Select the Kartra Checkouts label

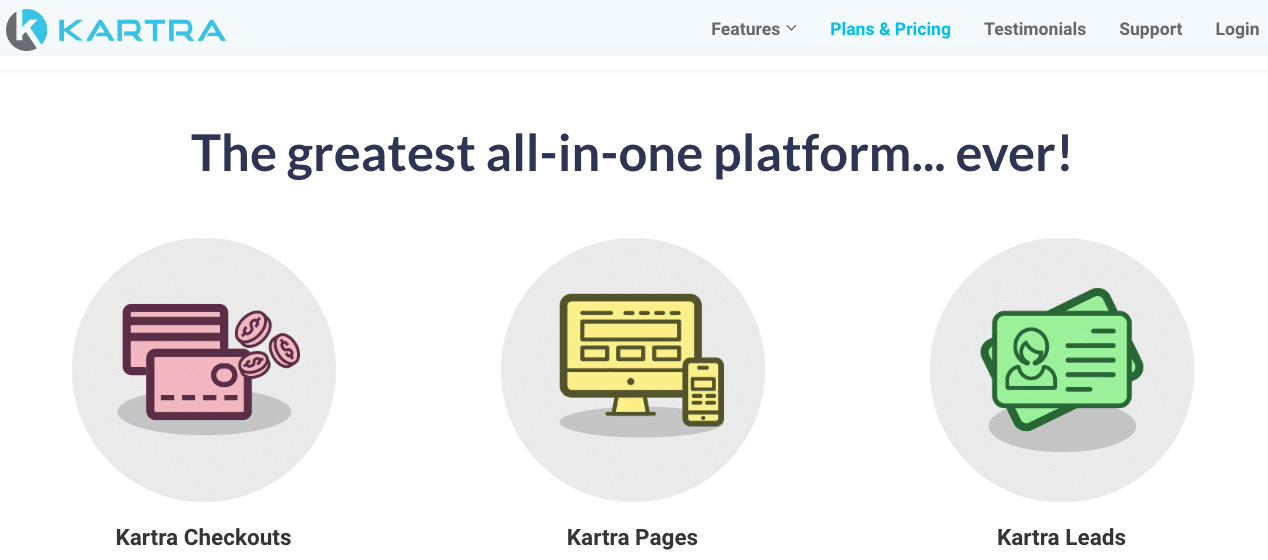[204, 537]
